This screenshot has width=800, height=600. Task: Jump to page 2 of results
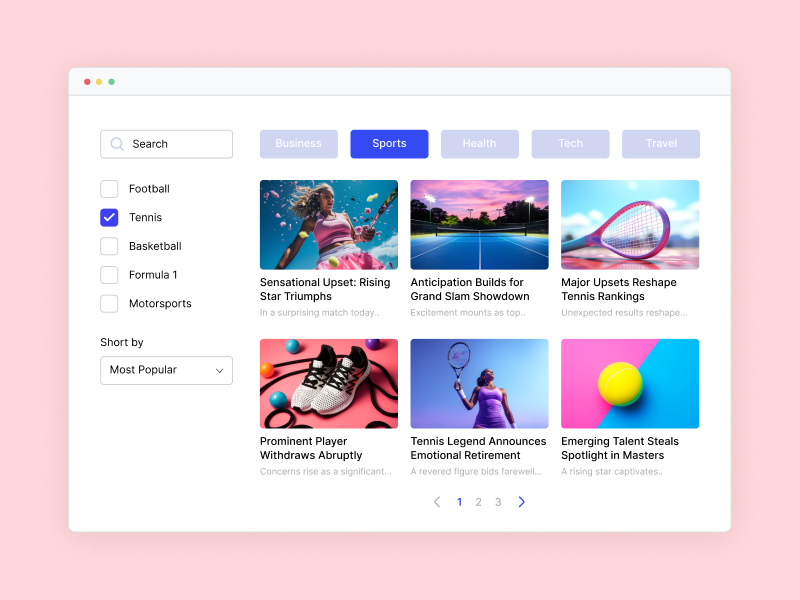coord(478,502)
